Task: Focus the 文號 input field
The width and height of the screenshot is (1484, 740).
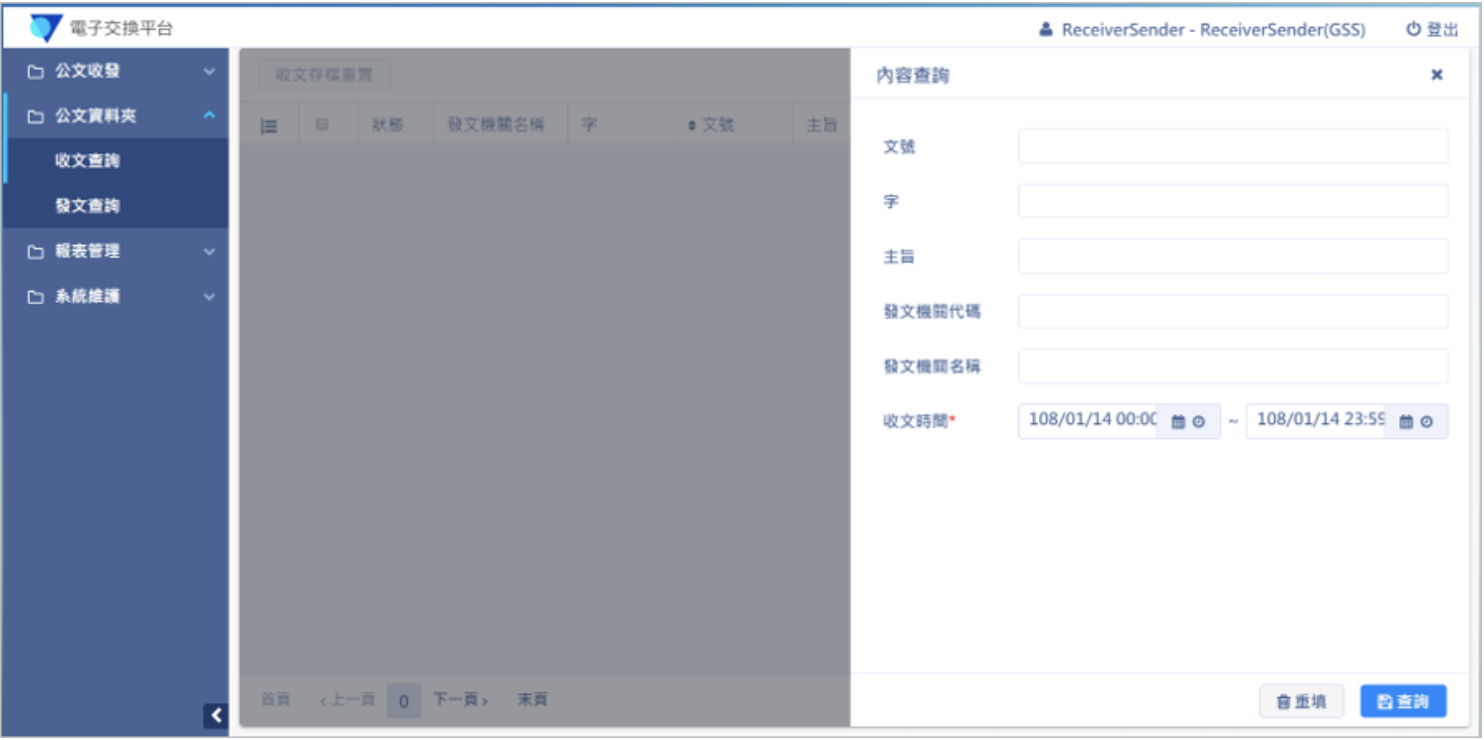Action: [x=1233, y=146]
